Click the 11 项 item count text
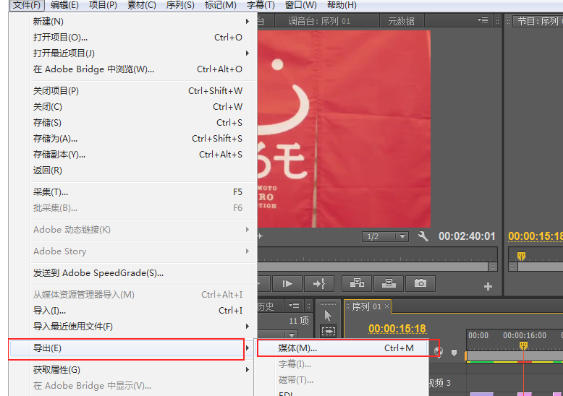563x396 pixels. [x=299, y=321]
